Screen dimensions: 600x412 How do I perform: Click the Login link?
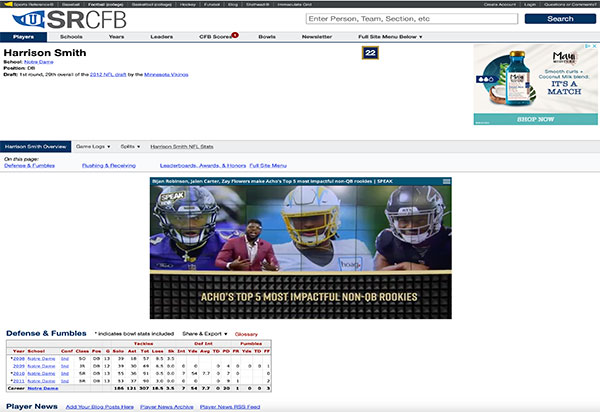click(x=530, y=5)
